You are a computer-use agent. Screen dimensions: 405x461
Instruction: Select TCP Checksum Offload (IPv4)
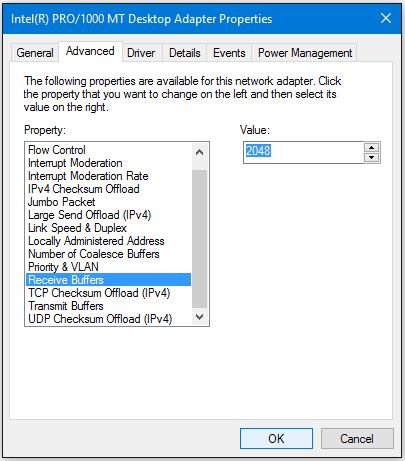click(x=108, y=293)
